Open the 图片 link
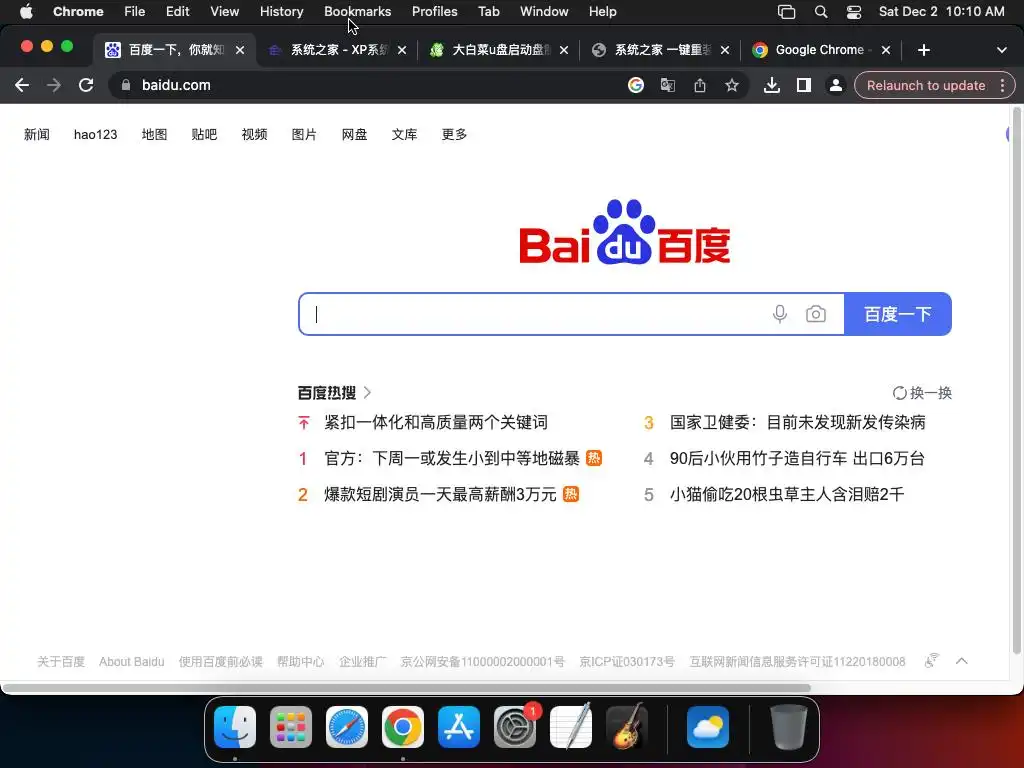The height and width of the screenshot is (768, 1024). point(304,135)
